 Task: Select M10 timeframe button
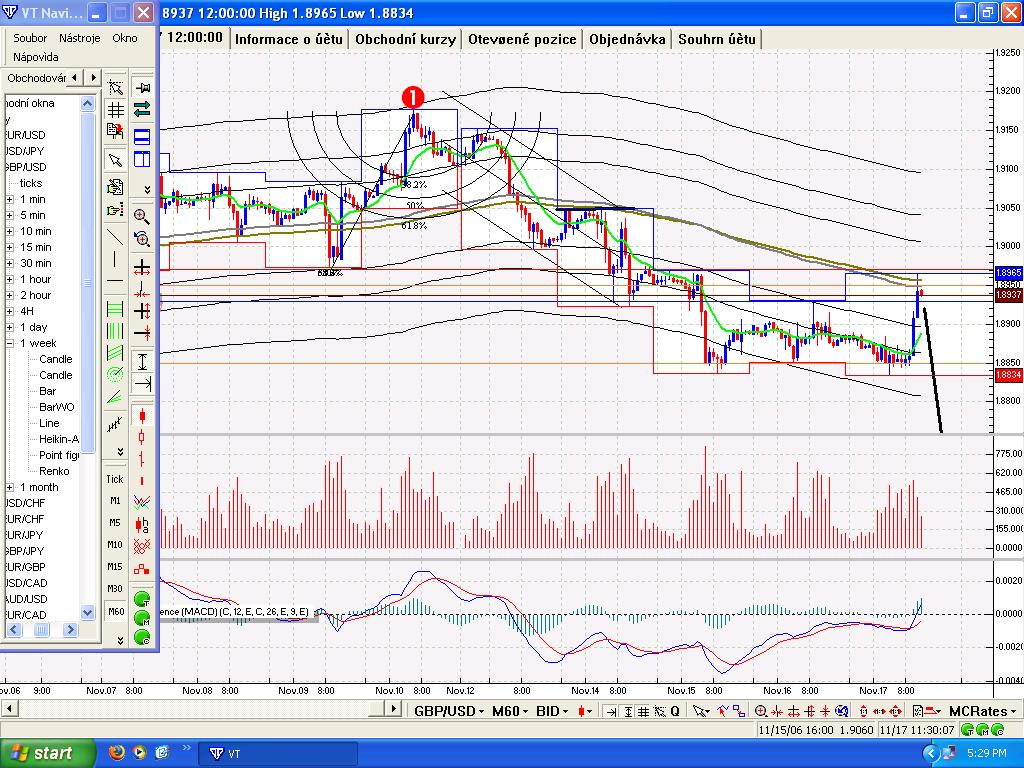coord(115,545)
